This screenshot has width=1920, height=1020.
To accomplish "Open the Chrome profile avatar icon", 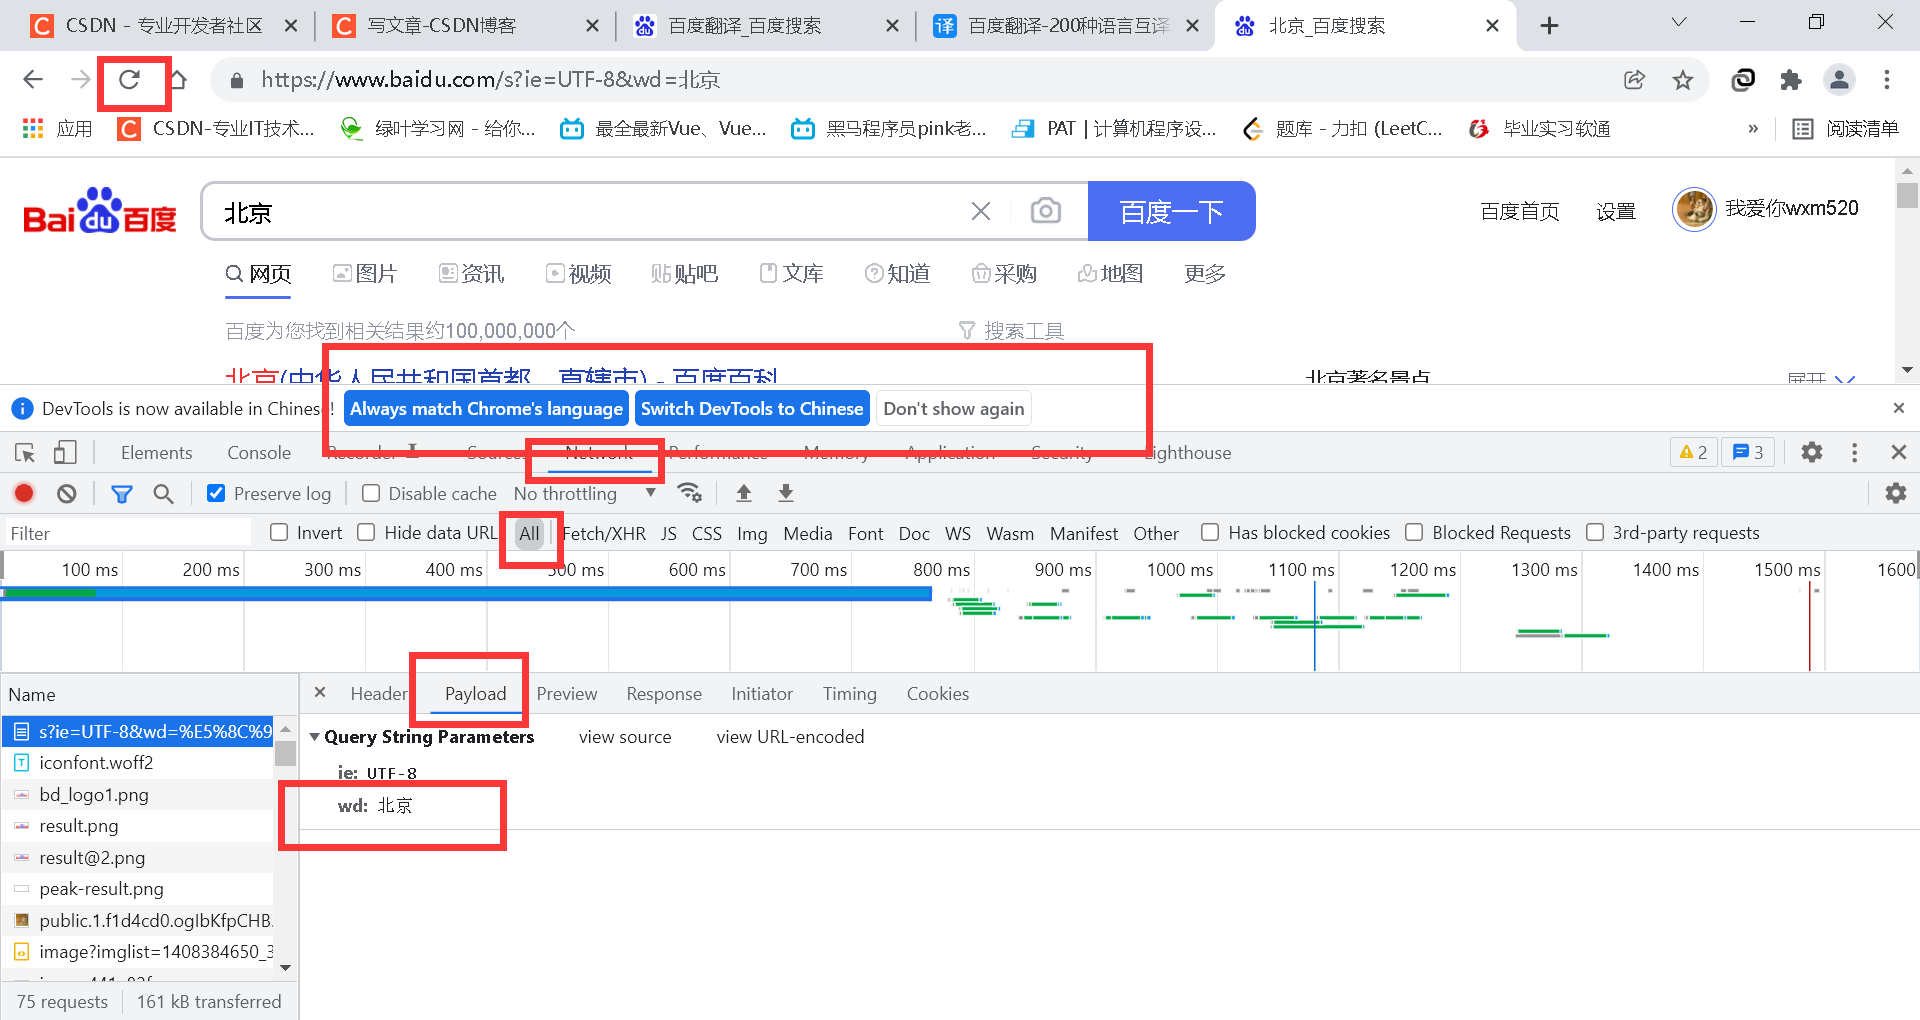I will coord(1839,80).
